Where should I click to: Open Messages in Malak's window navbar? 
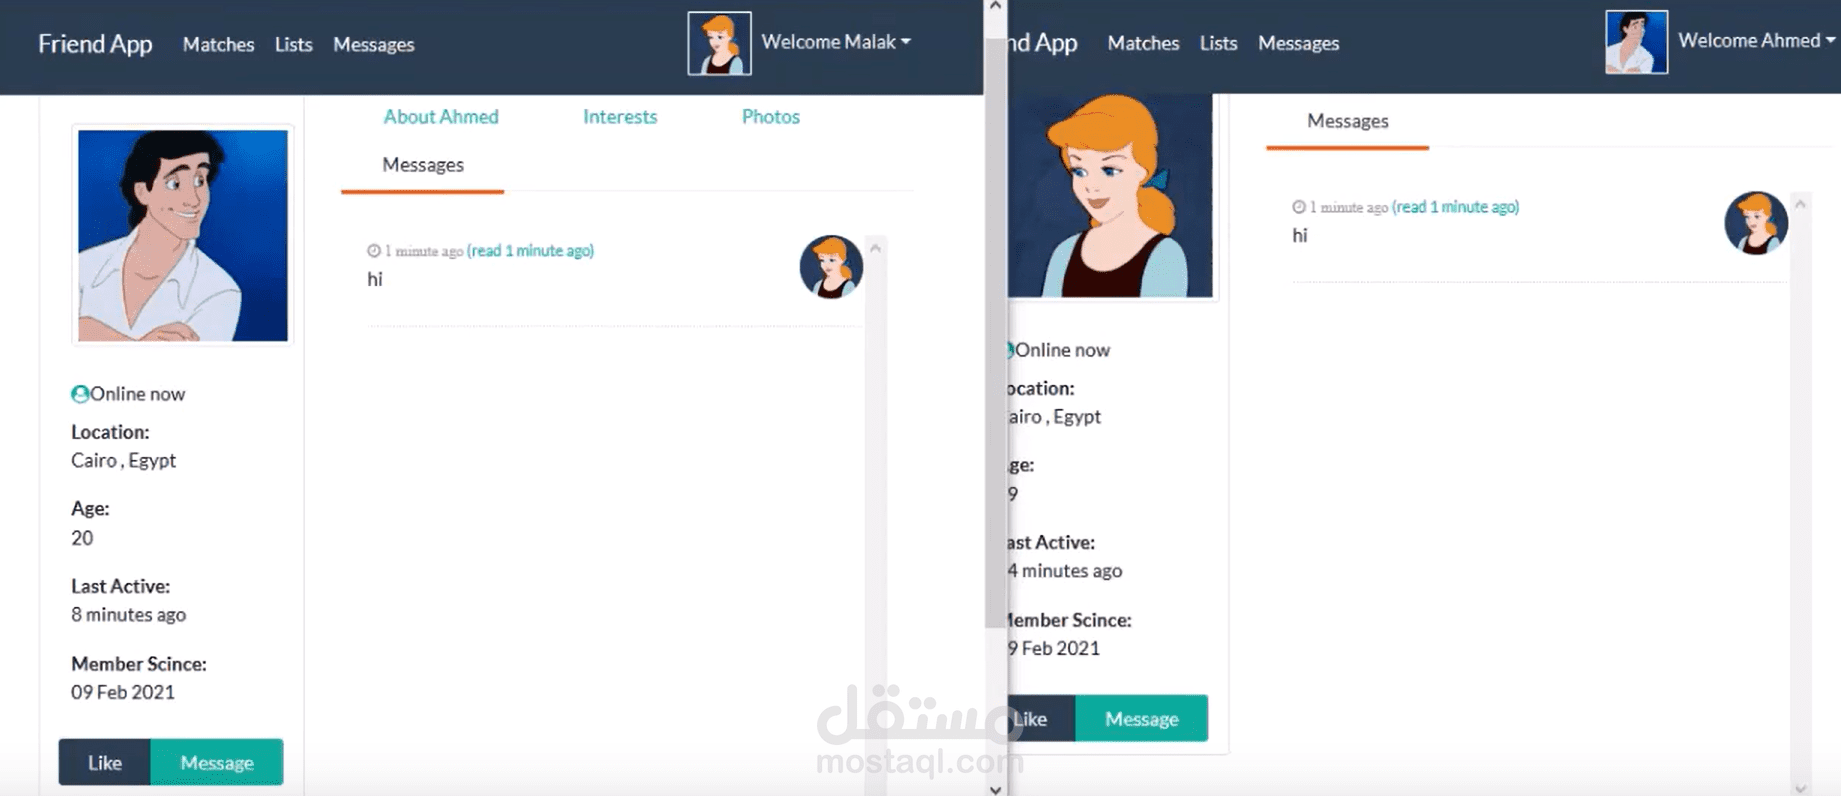(373, 44)
